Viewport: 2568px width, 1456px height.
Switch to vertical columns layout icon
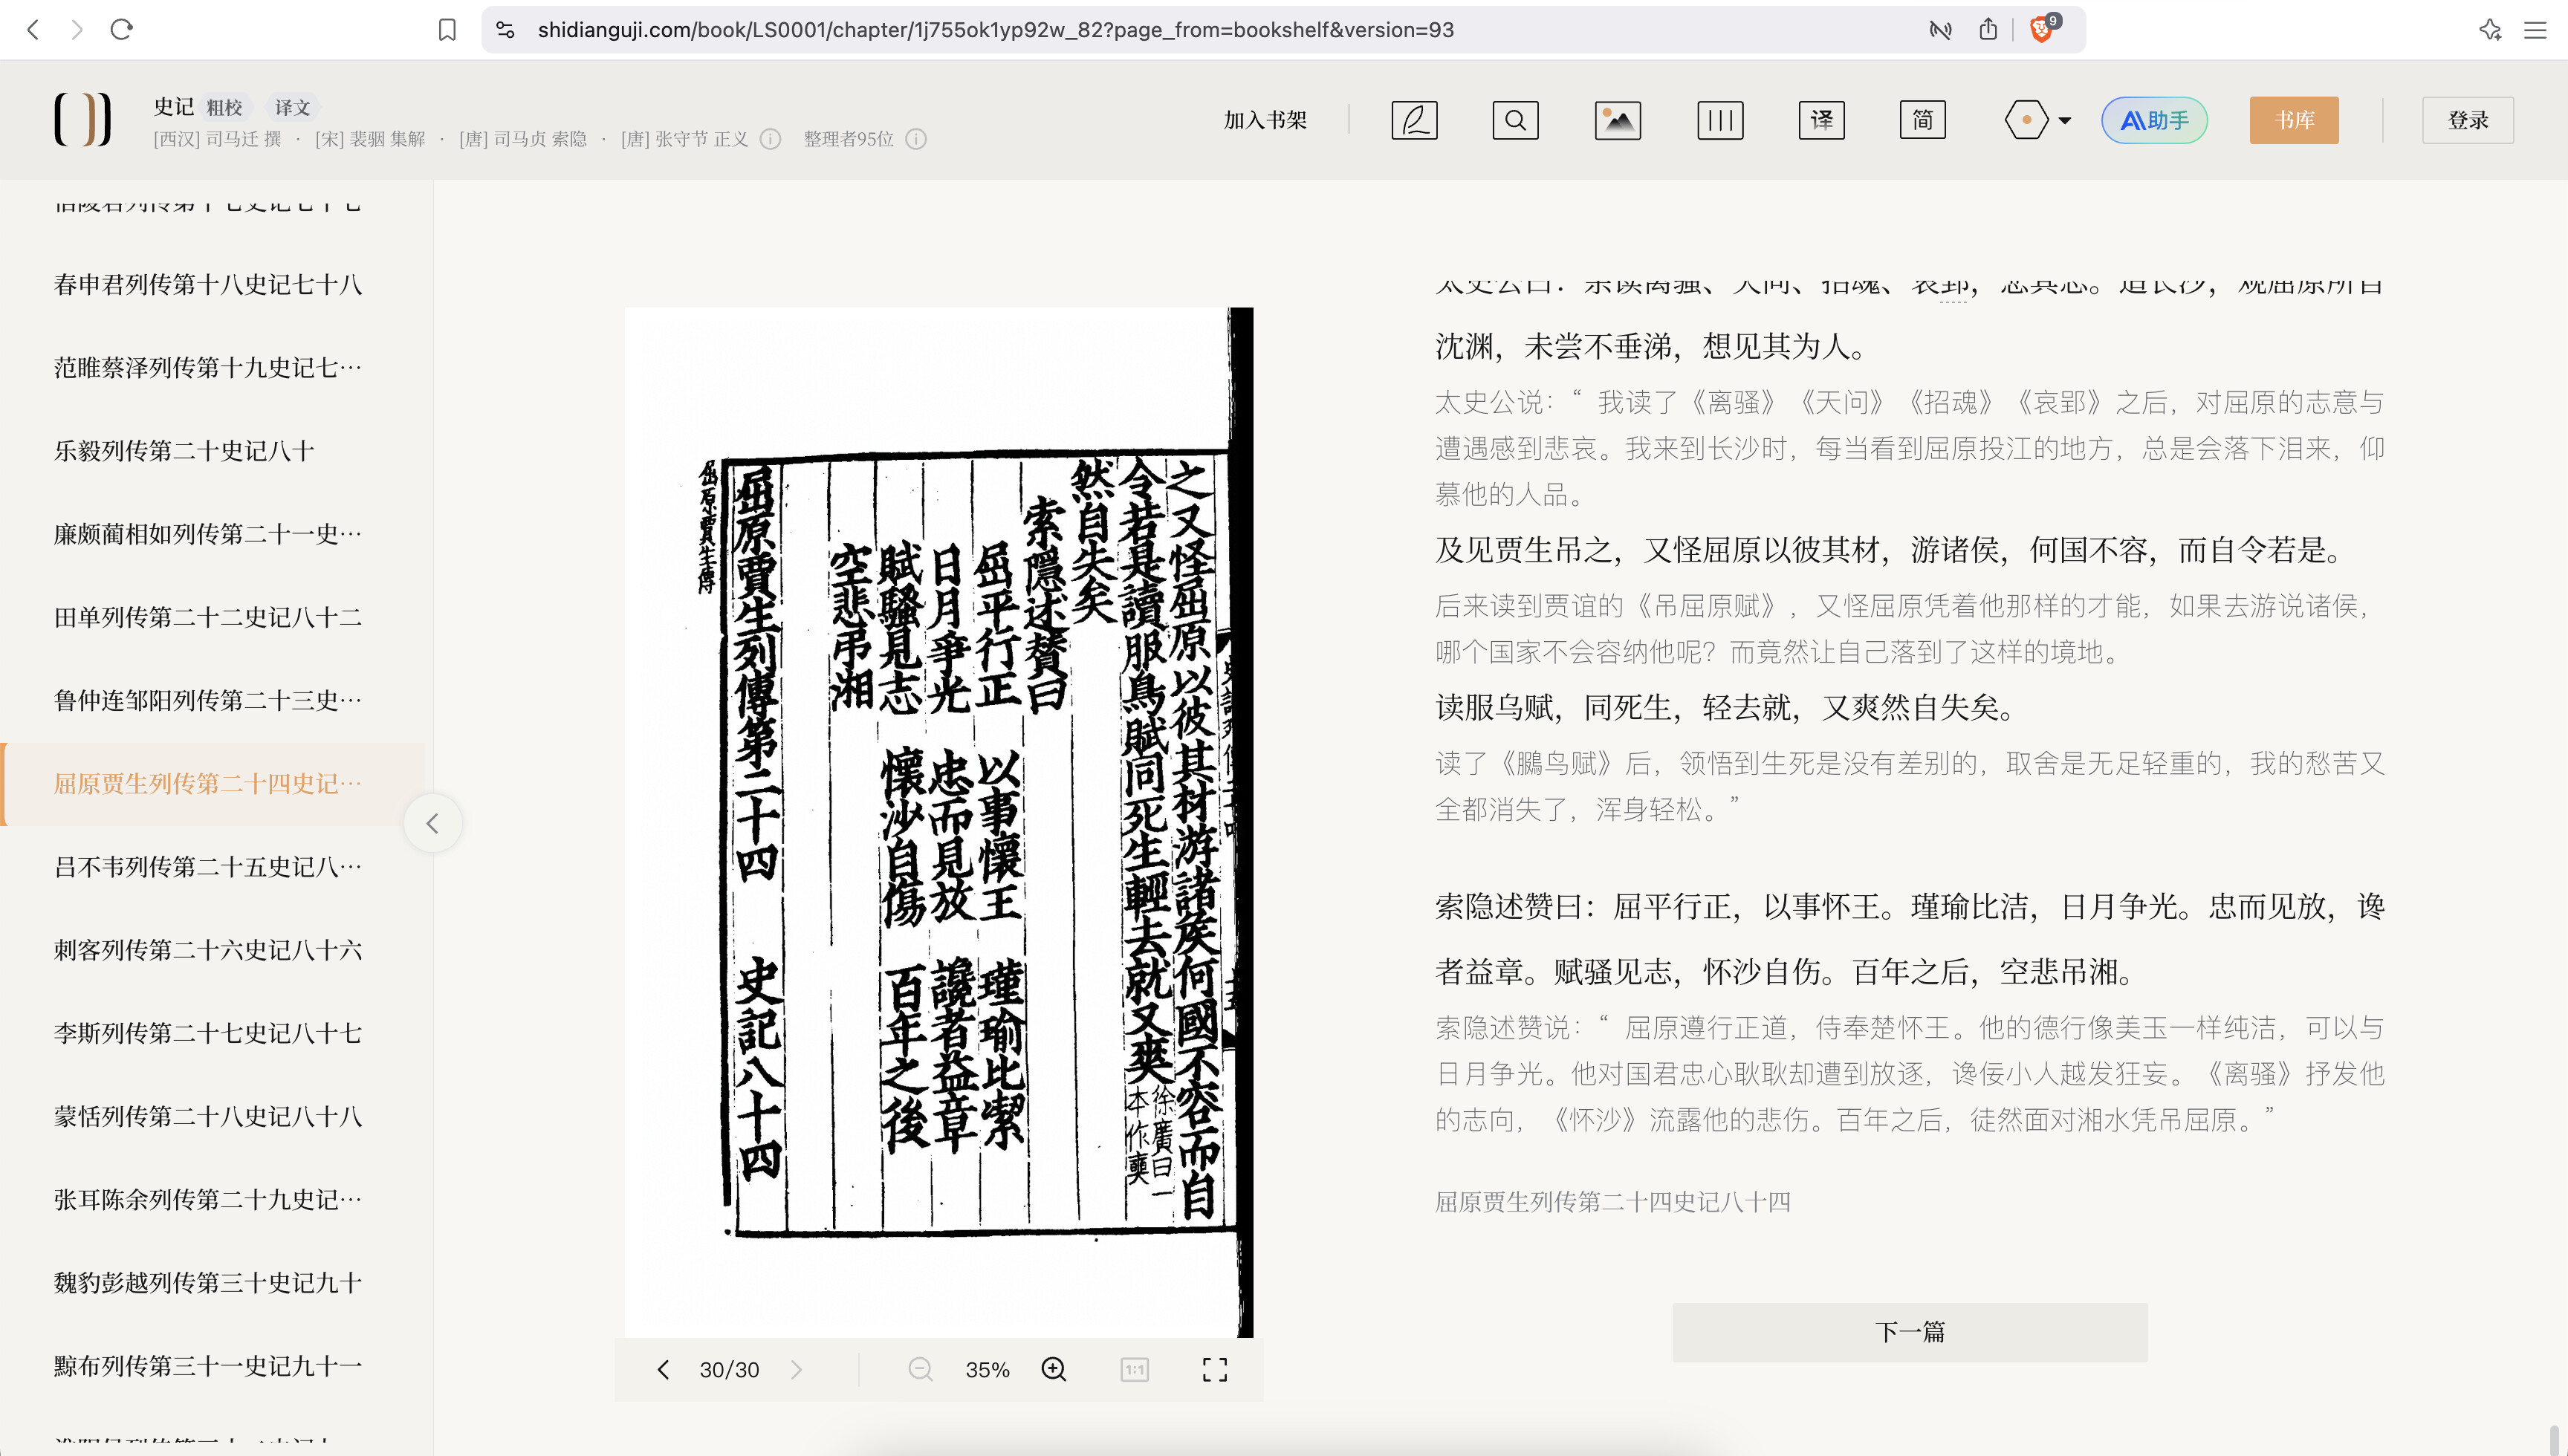click(x=1719, y=120)
